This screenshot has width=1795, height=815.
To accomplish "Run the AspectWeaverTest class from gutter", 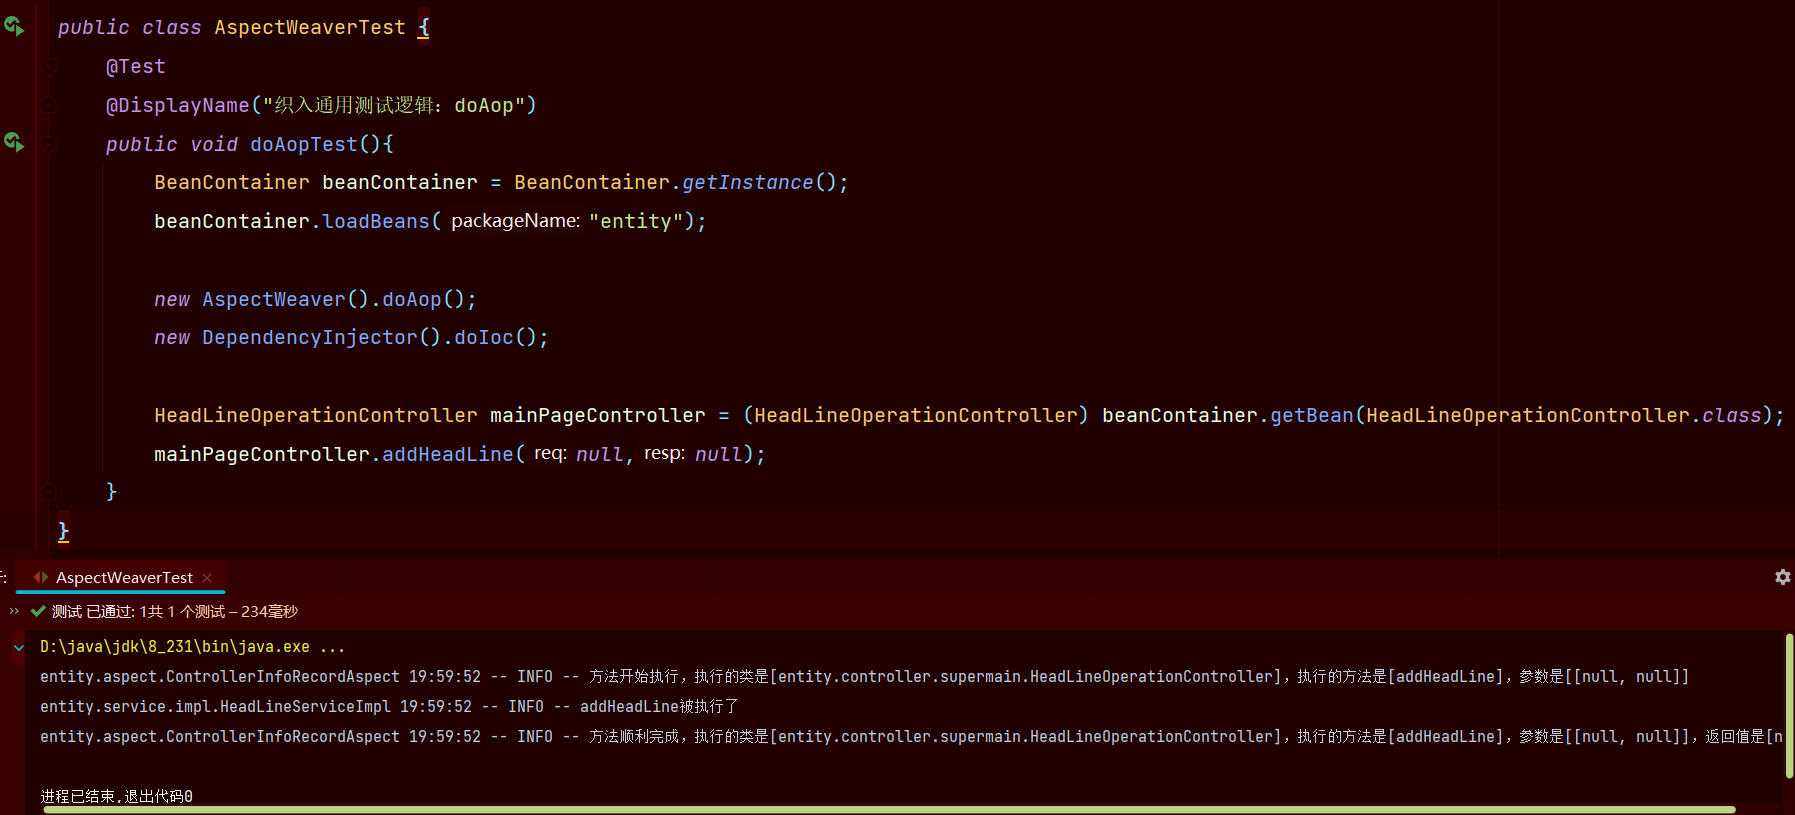I will 14,26.
